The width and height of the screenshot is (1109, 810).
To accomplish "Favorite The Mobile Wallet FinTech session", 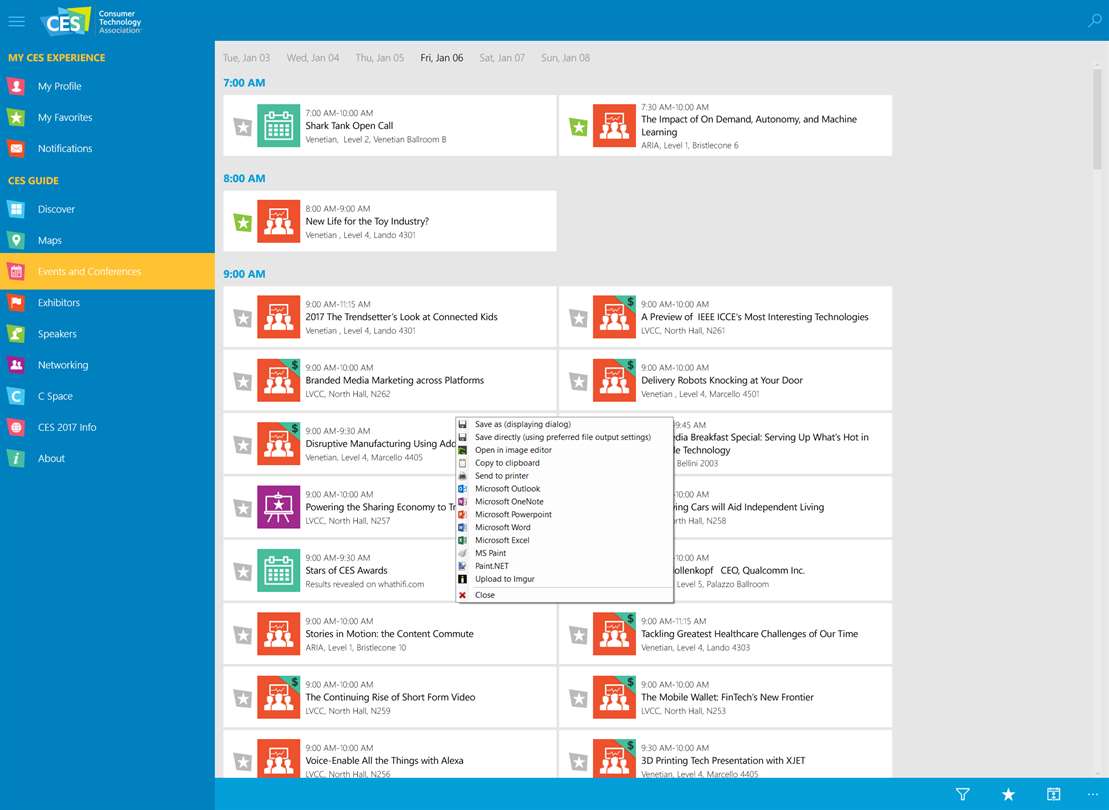I will [579, 698].
